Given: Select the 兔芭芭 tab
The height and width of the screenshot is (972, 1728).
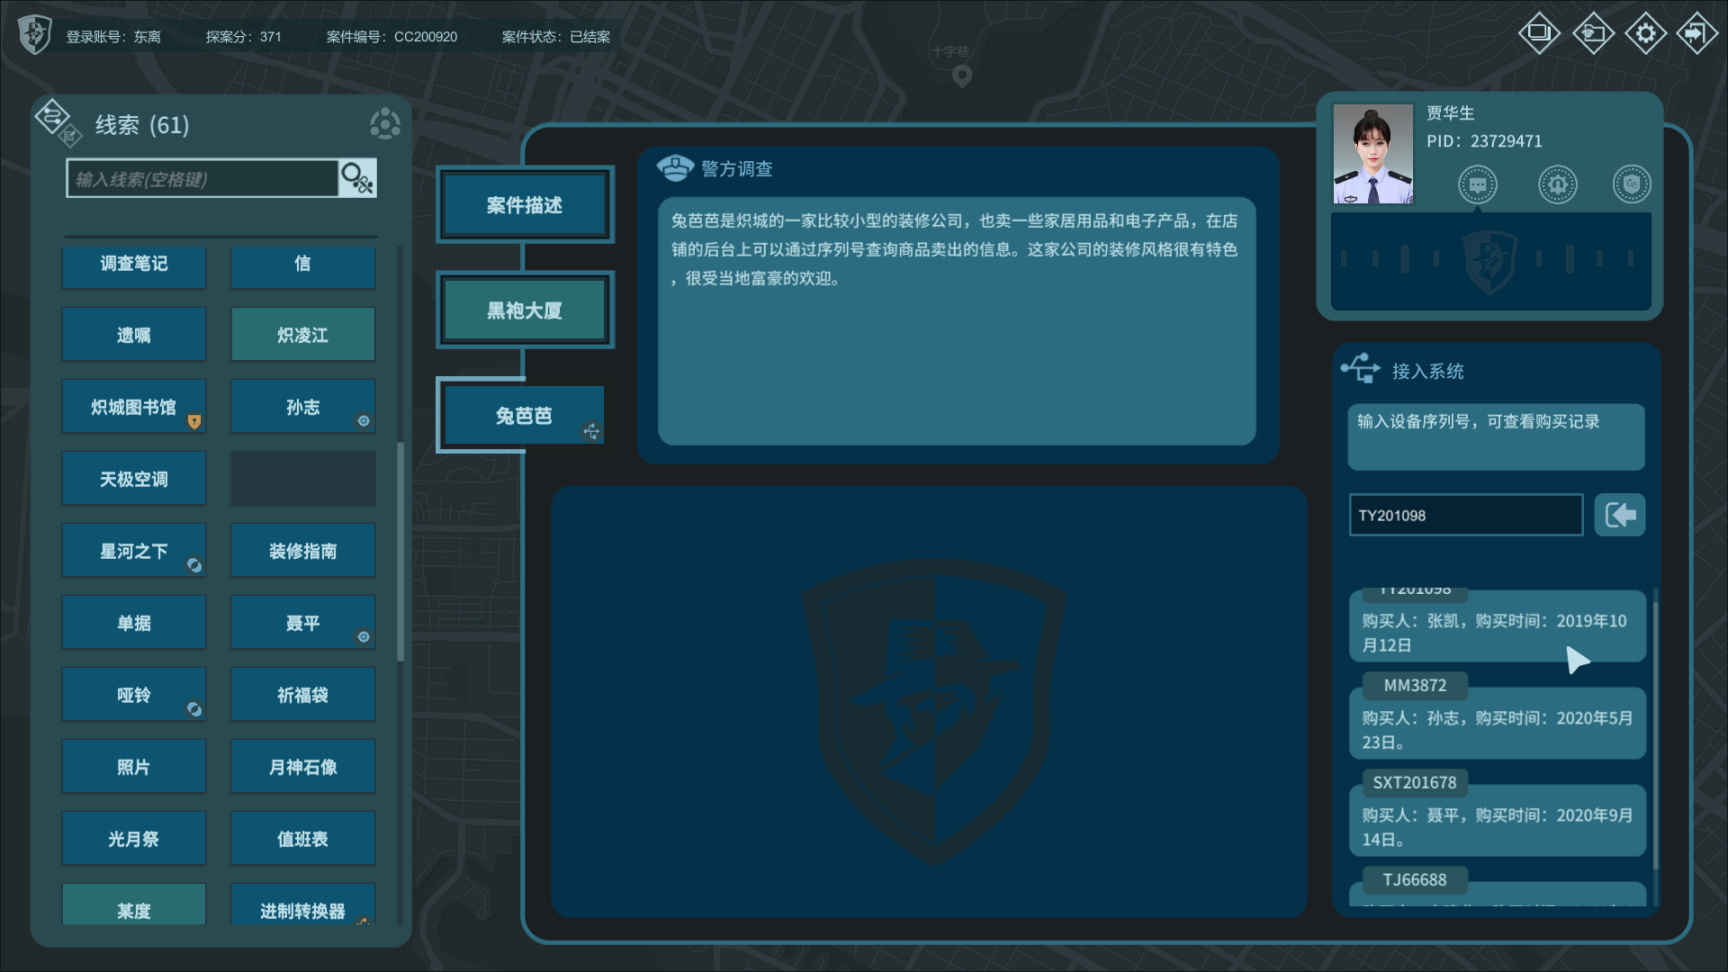Looking at the screenshot, I should tap(525, 415).
